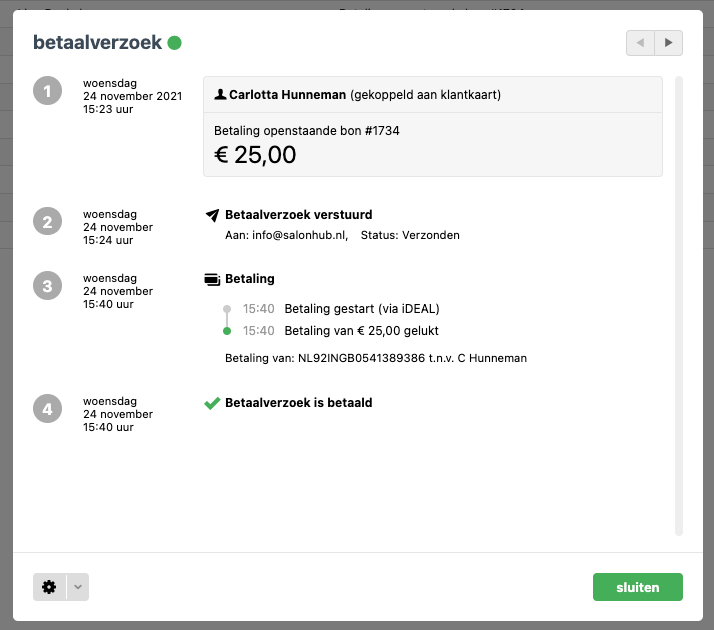714x630 pixels.
Task: Click the dialog's vertical scrollbar
Action: [679, 300]
